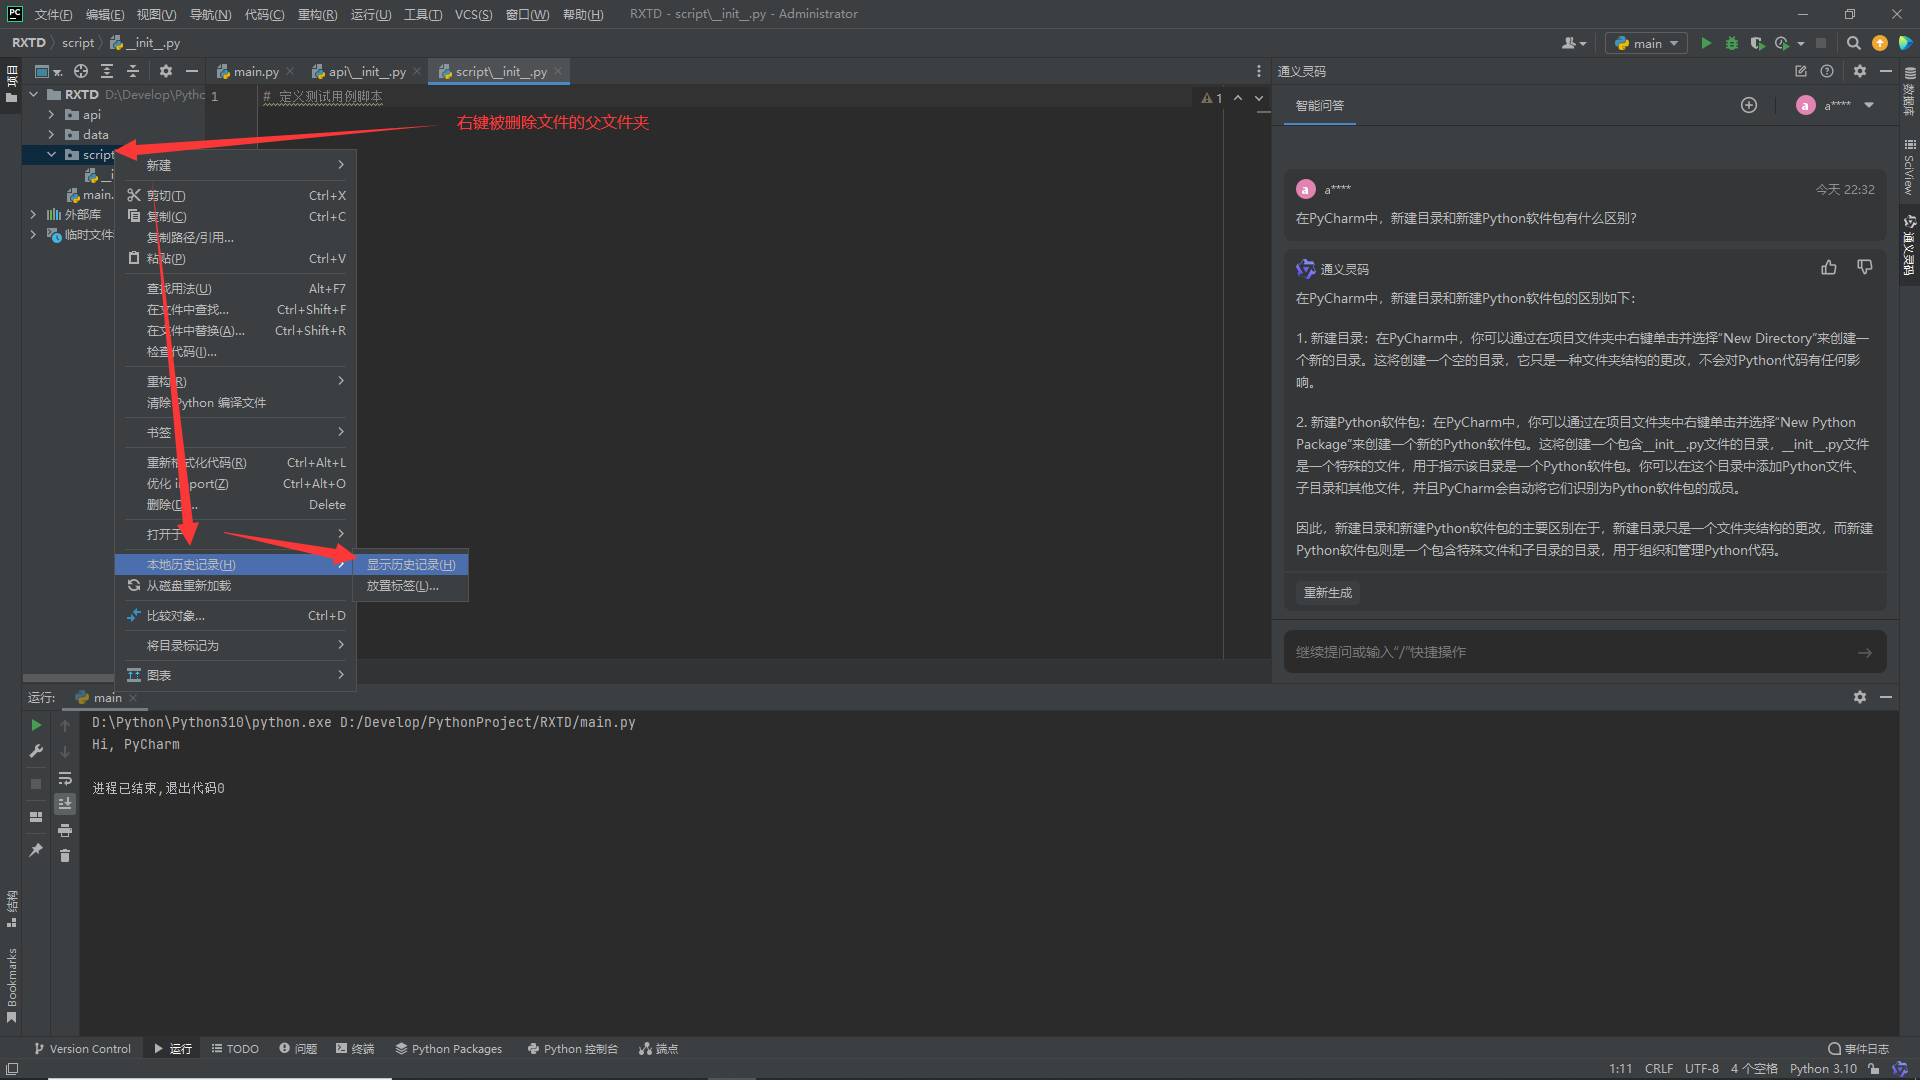The image size is (1920, 1080).
Task: Click the trash icon in the run panel
Action: pyautogui.click(x=65, y=856)
